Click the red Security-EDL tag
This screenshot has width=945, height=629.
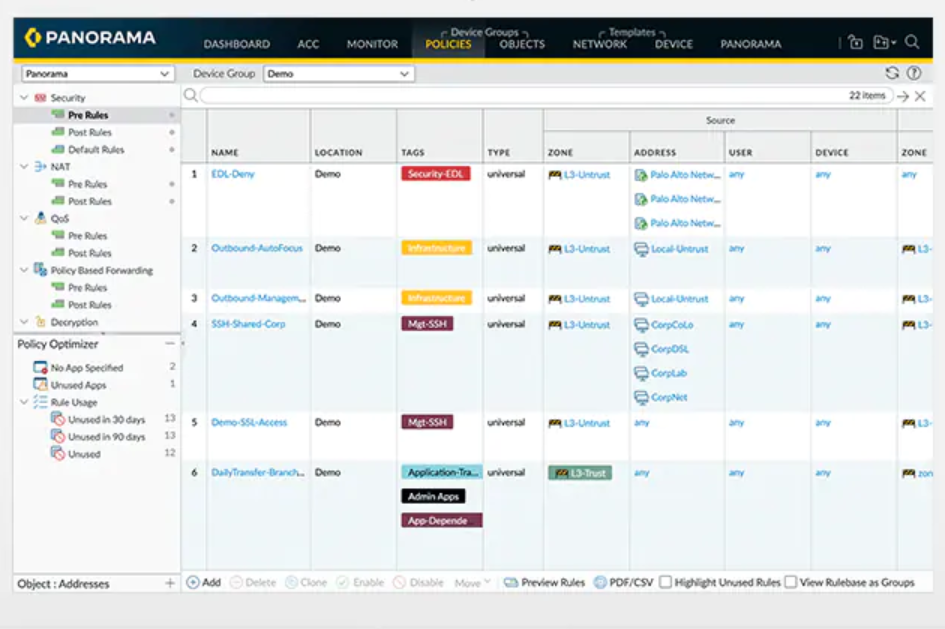pos(436,174)
